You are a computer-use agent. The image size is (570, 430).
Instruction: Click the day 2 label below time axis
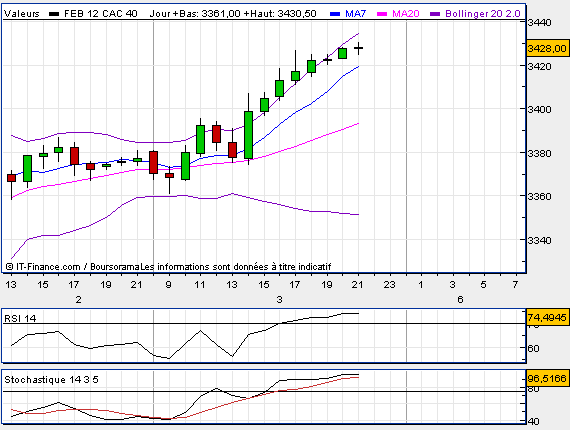[x=78, y=300]
